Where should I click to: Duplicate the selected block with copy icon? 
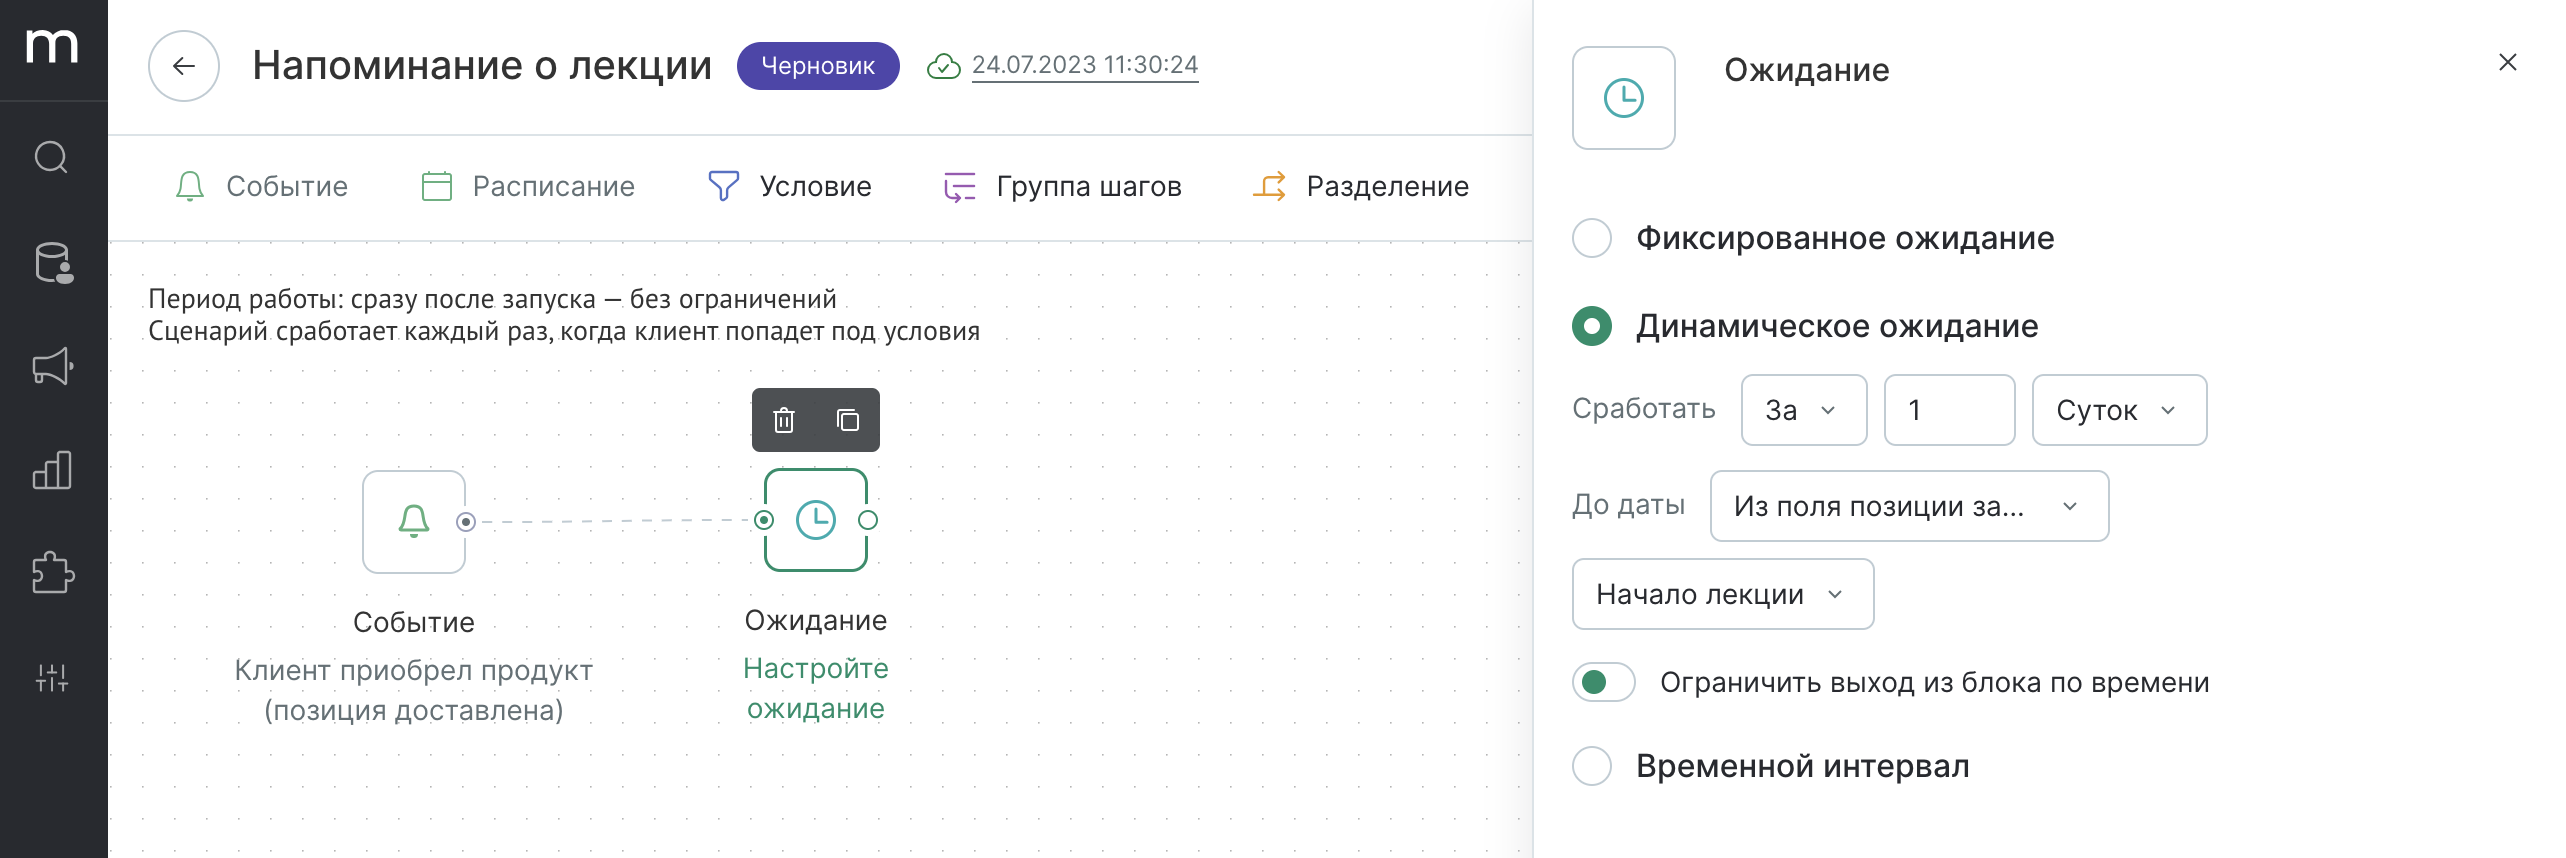848,420
